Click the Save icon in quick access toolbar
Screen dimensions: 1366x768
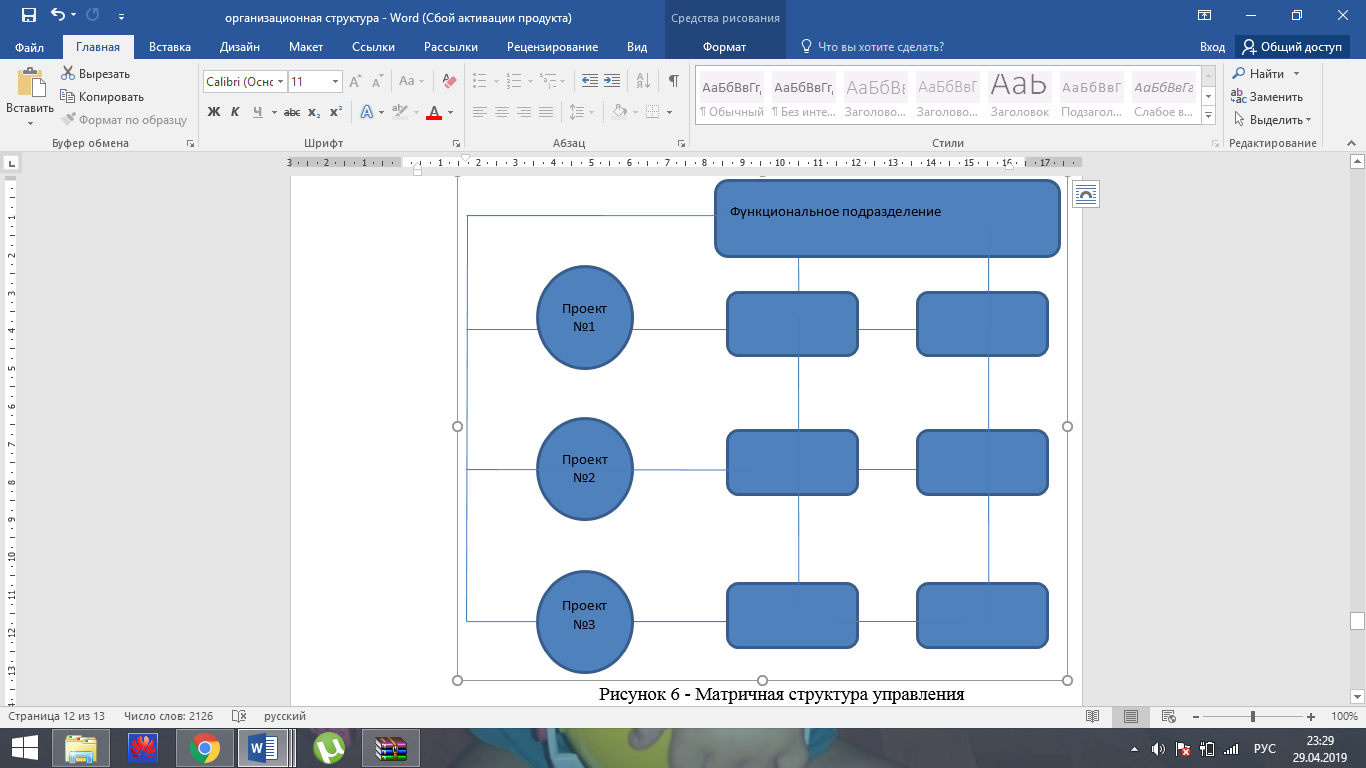click(x=28, y=15)
